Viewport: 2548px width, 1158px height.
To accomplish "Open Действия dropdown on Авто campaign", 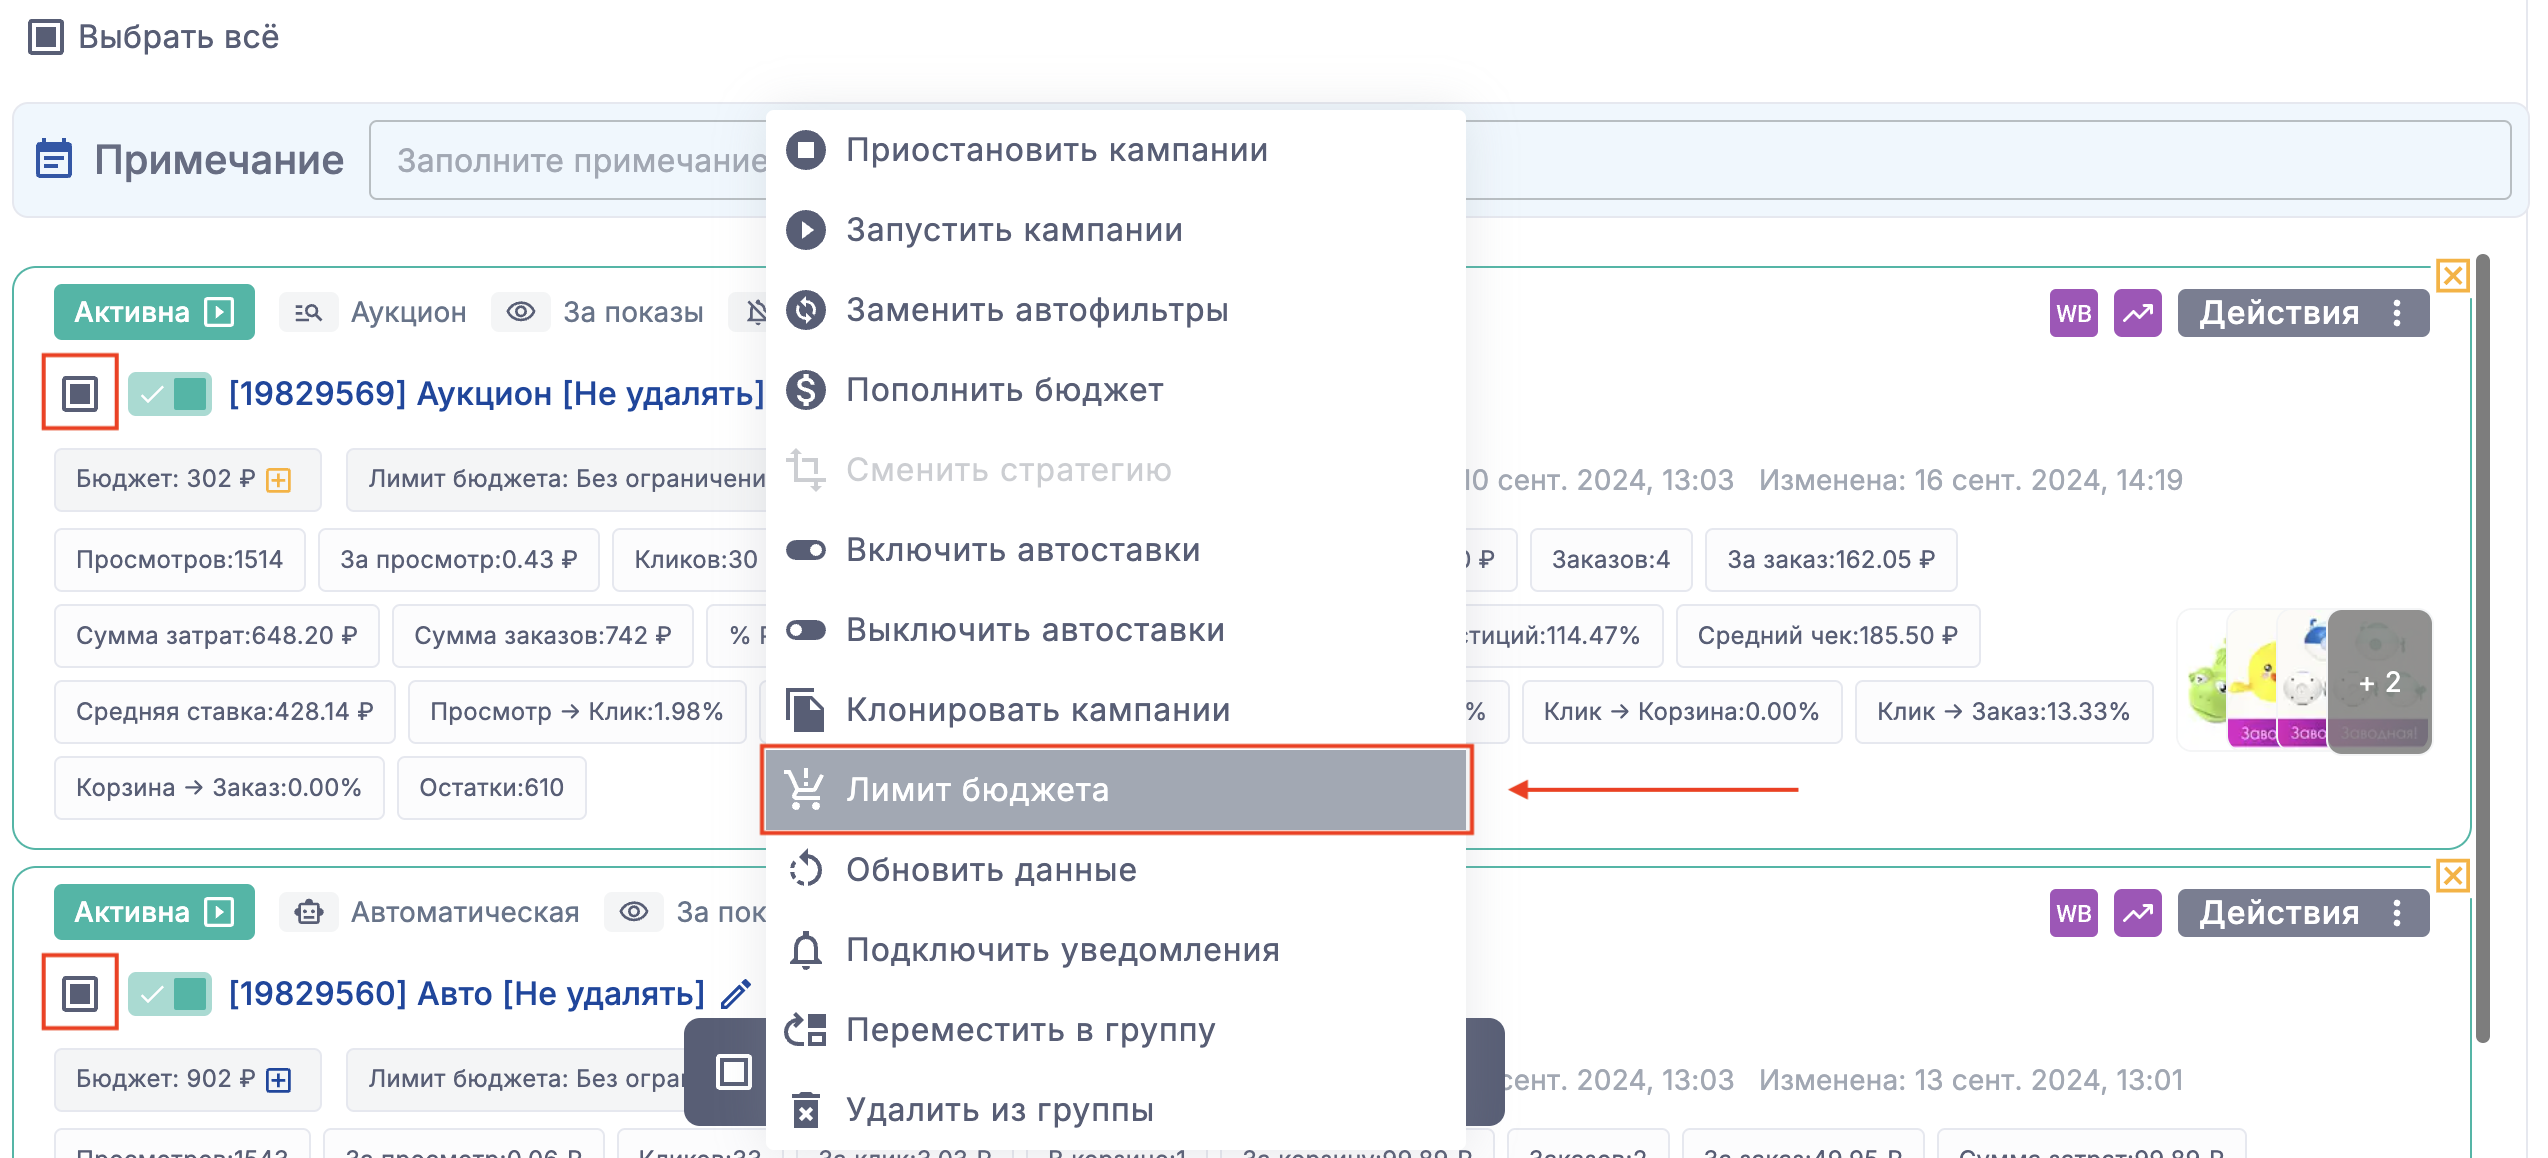I will (2302, 913).
